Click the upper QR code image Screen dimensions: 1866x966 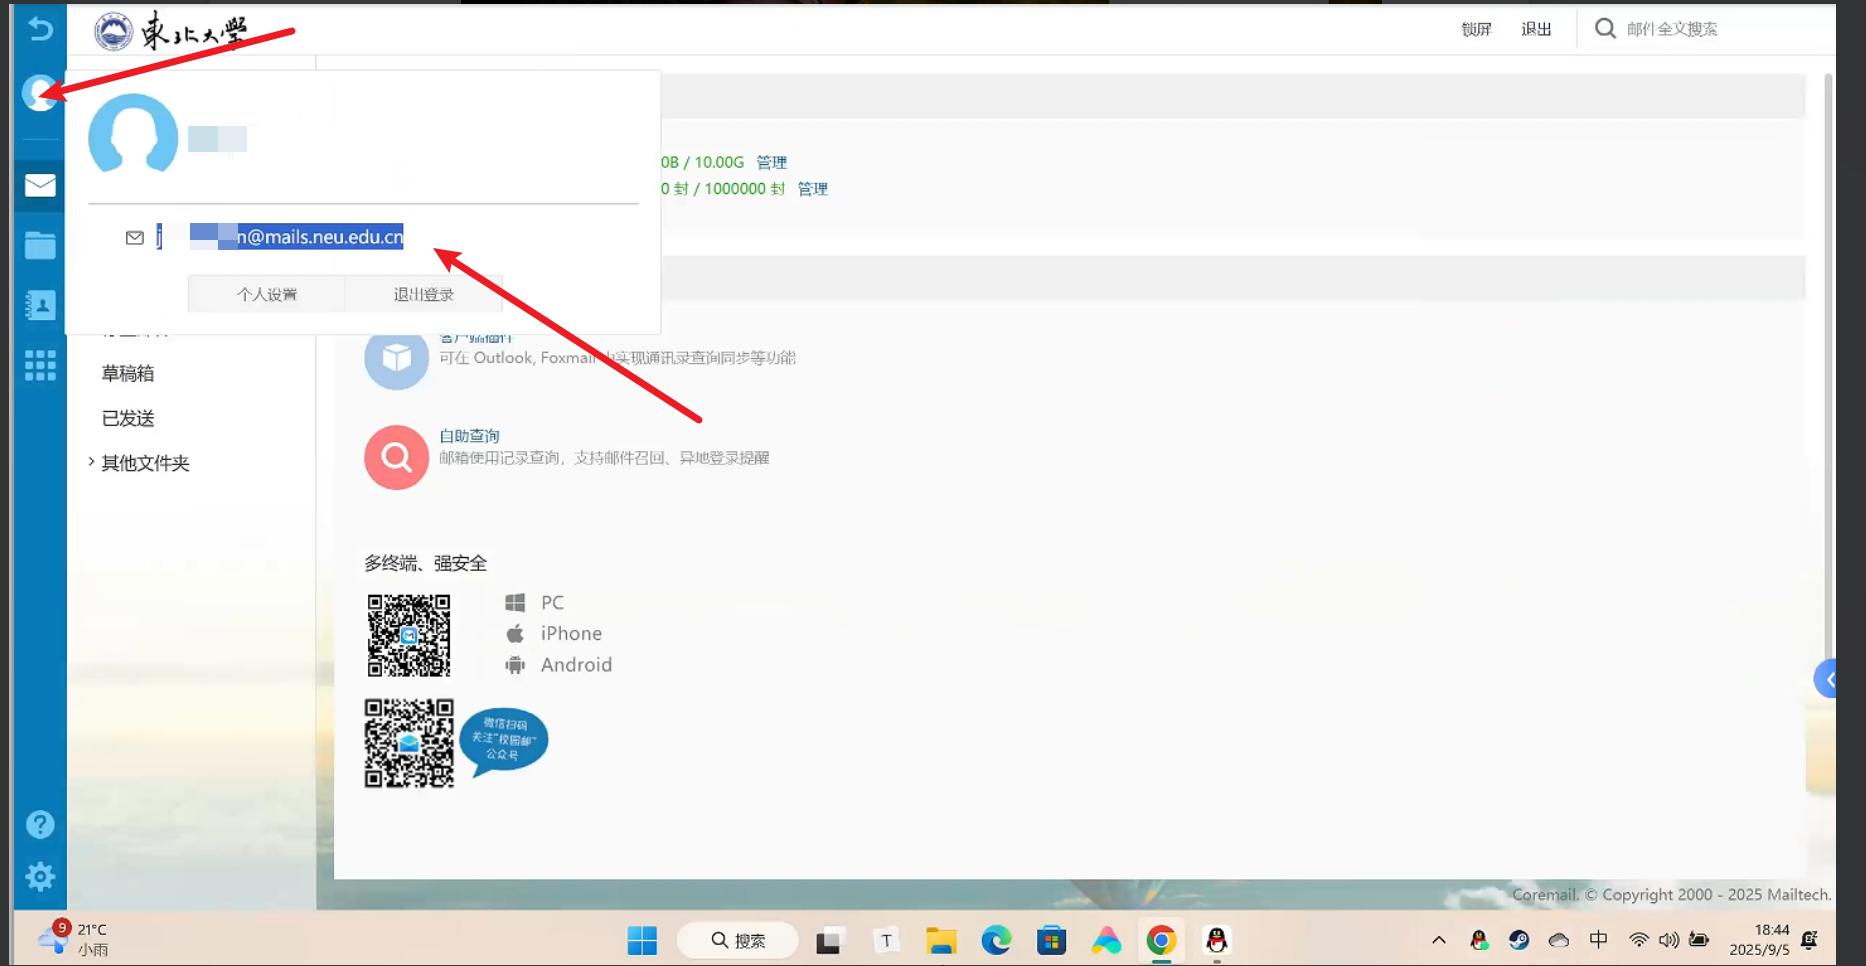coord(409,636)
